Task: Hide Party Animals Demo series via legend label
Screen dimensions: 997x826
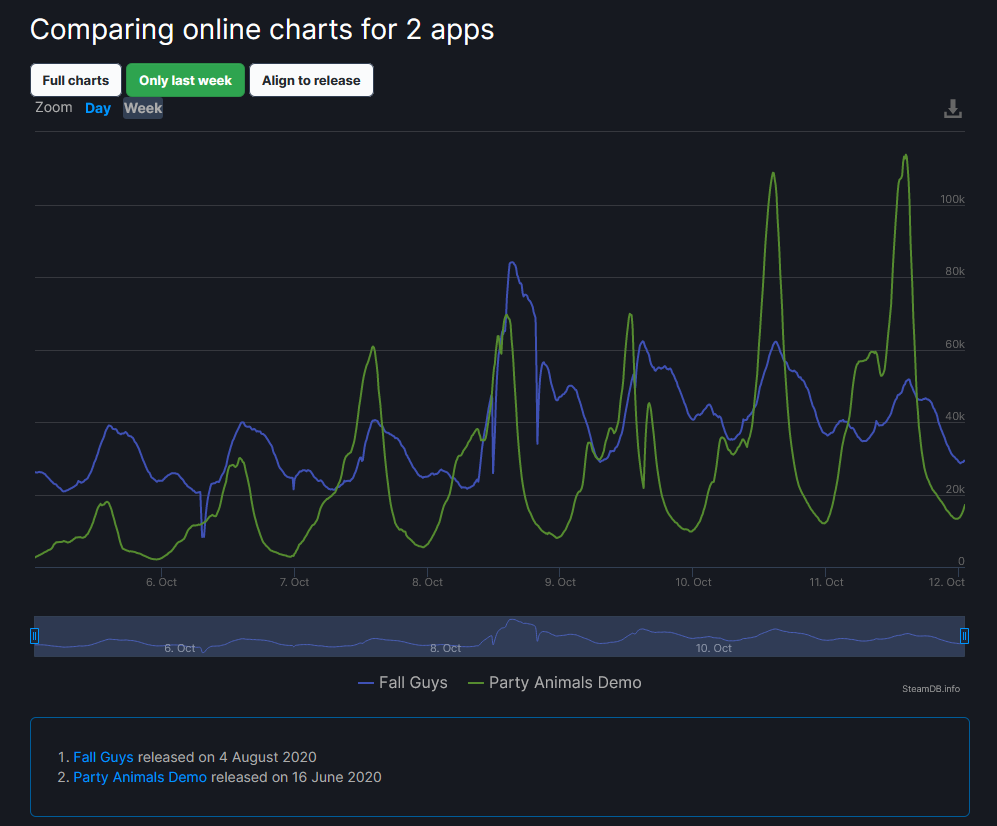Action: (565, 683)
